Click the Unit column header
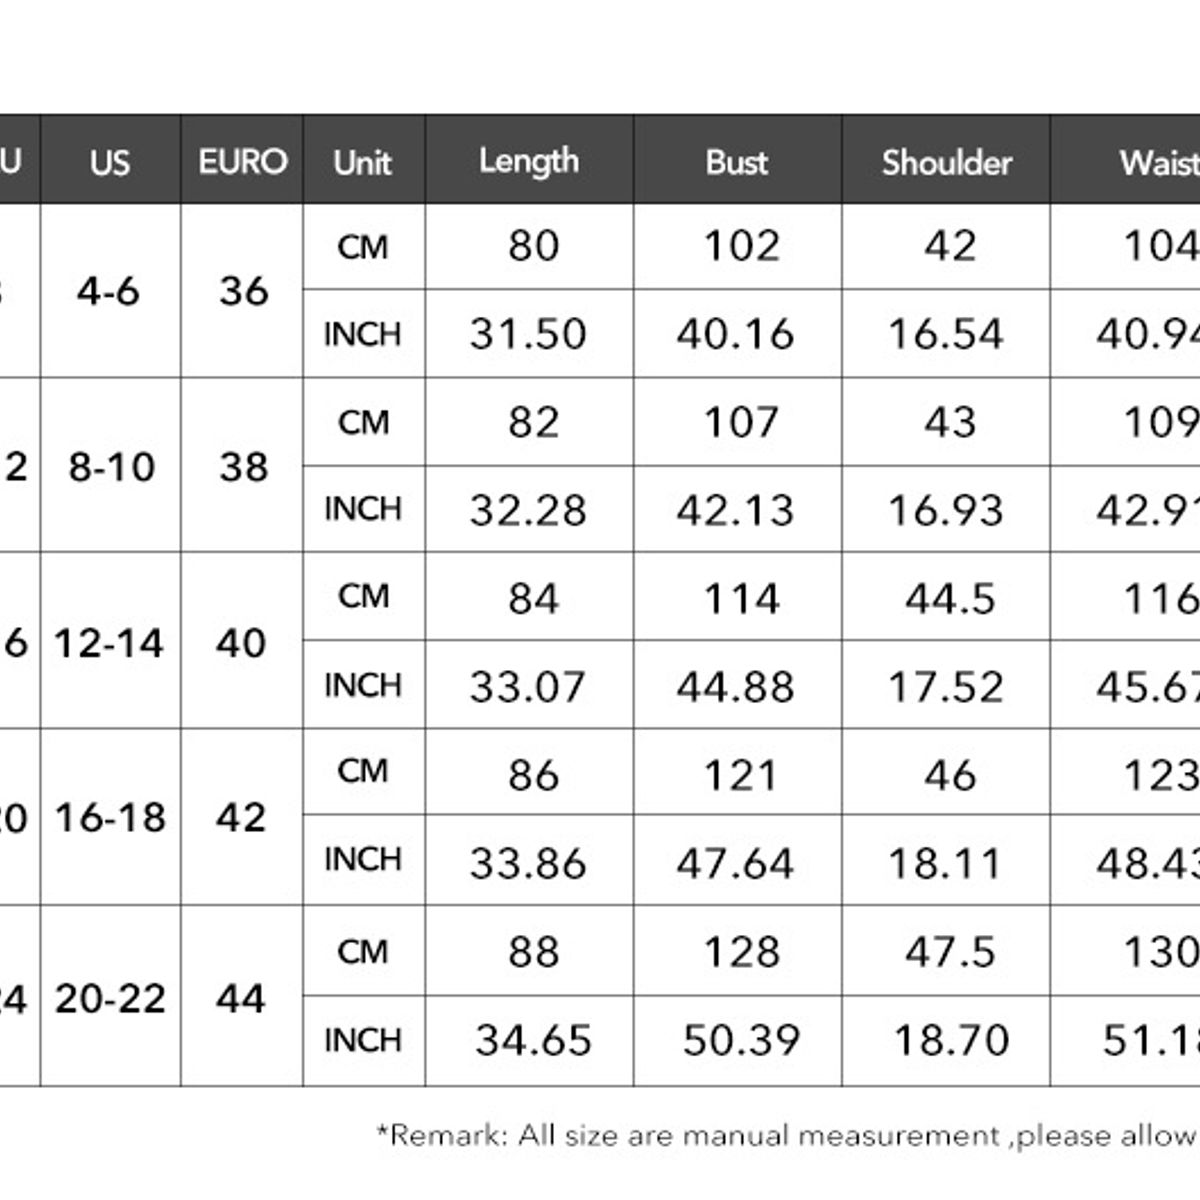Image resolution: width=1200 pixels, height=1200 pixels. 363,160
